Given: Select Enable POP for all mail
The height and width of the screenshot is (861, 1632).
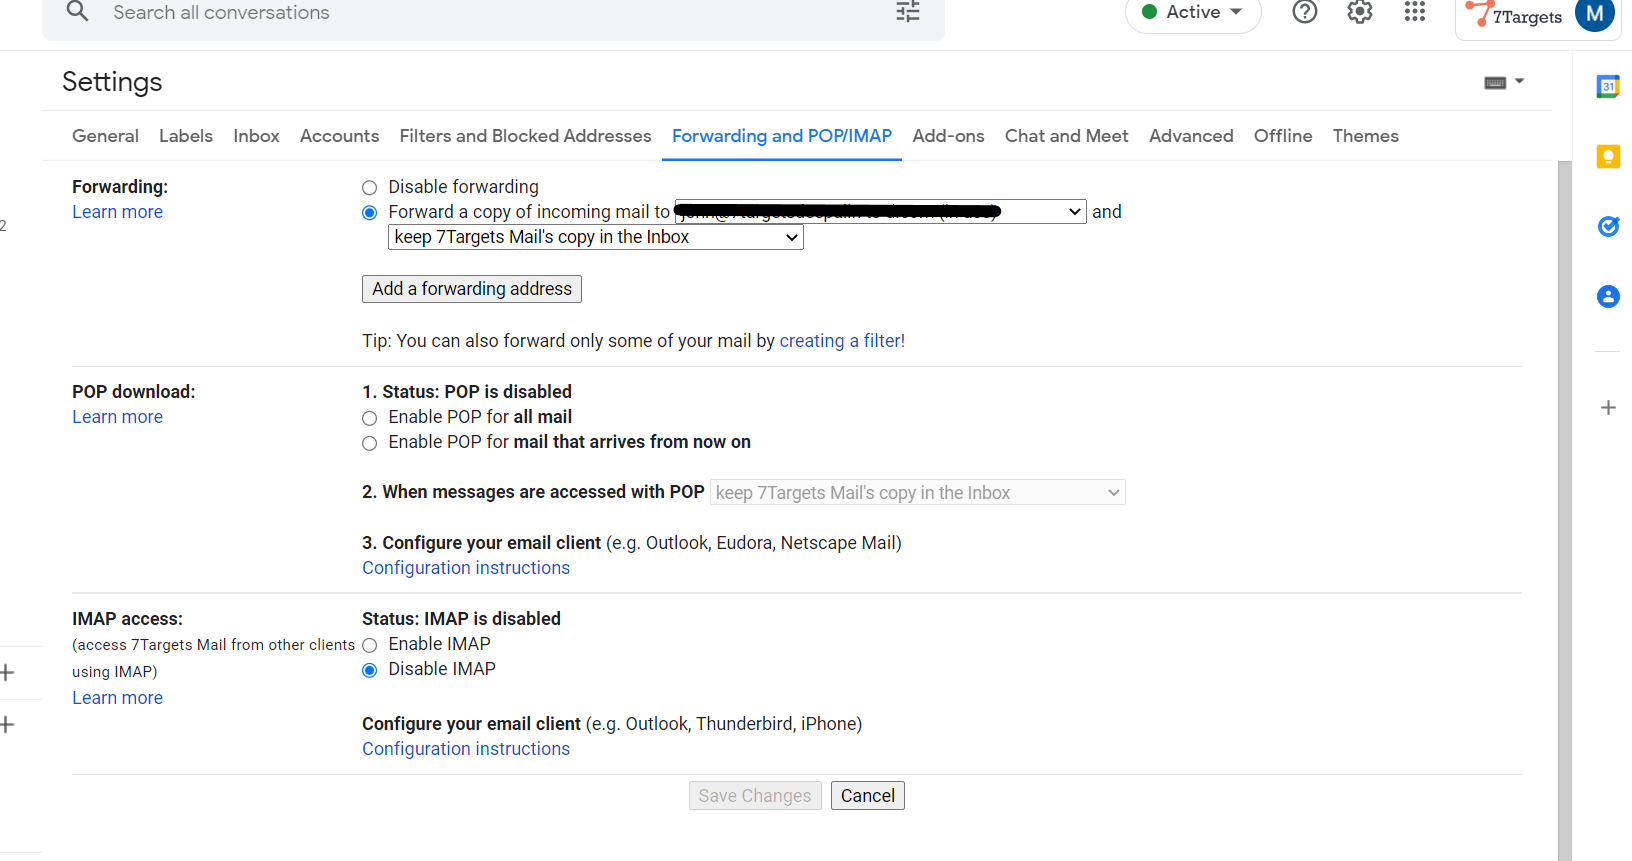Looking at the screenshot, I should tap(370, 418).
